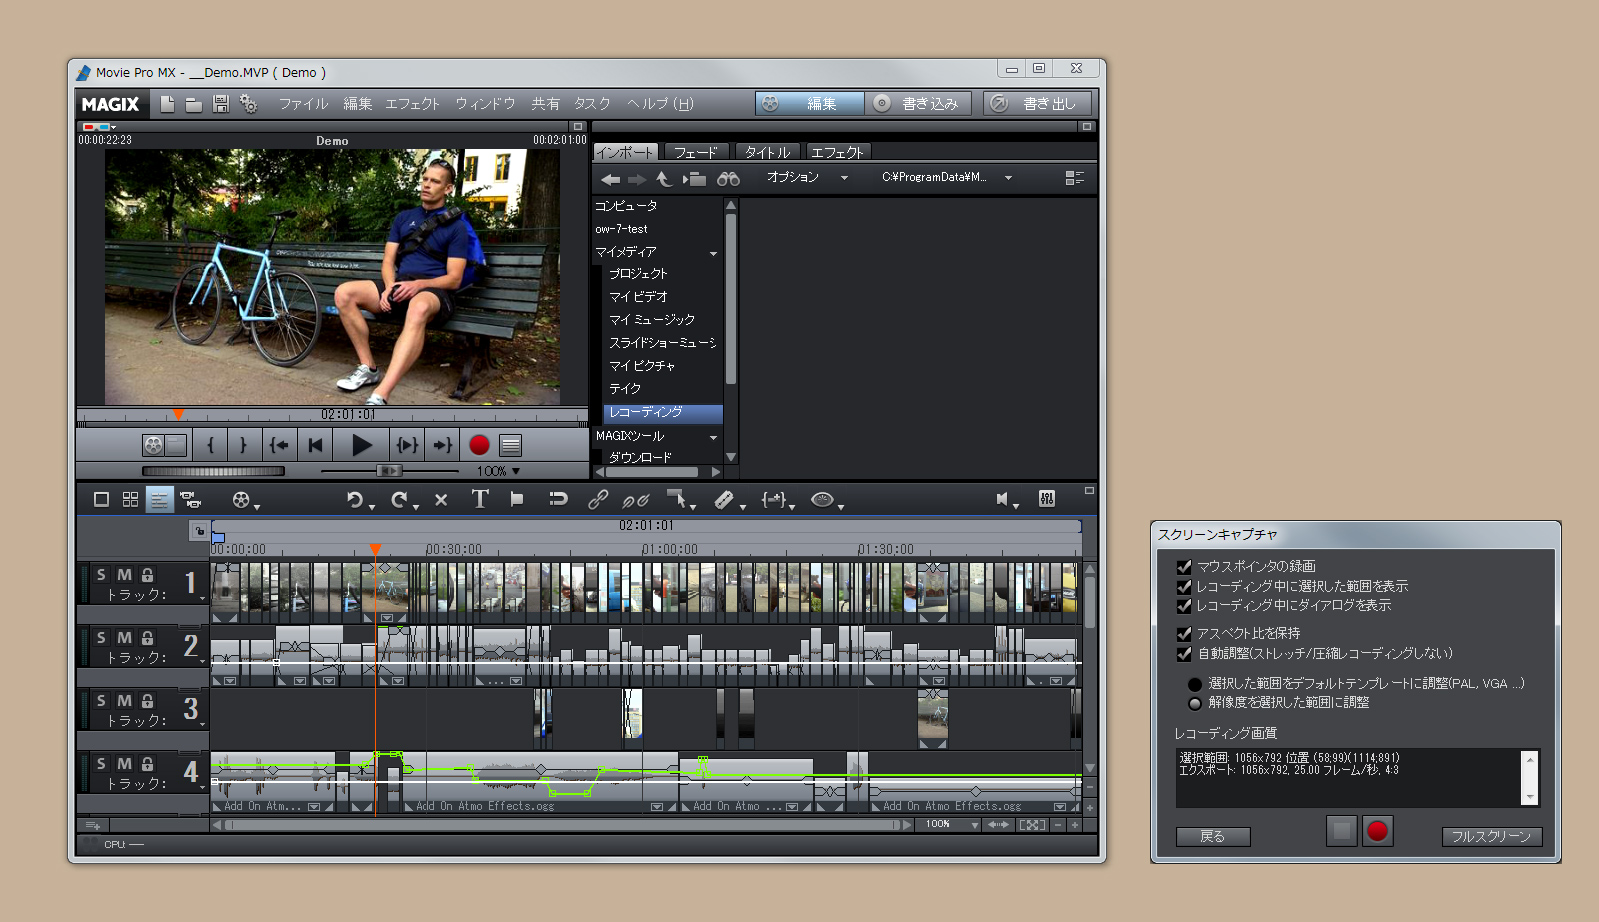Select the razor cut tool
1599x922 pixels.
(x=724, y=499)
